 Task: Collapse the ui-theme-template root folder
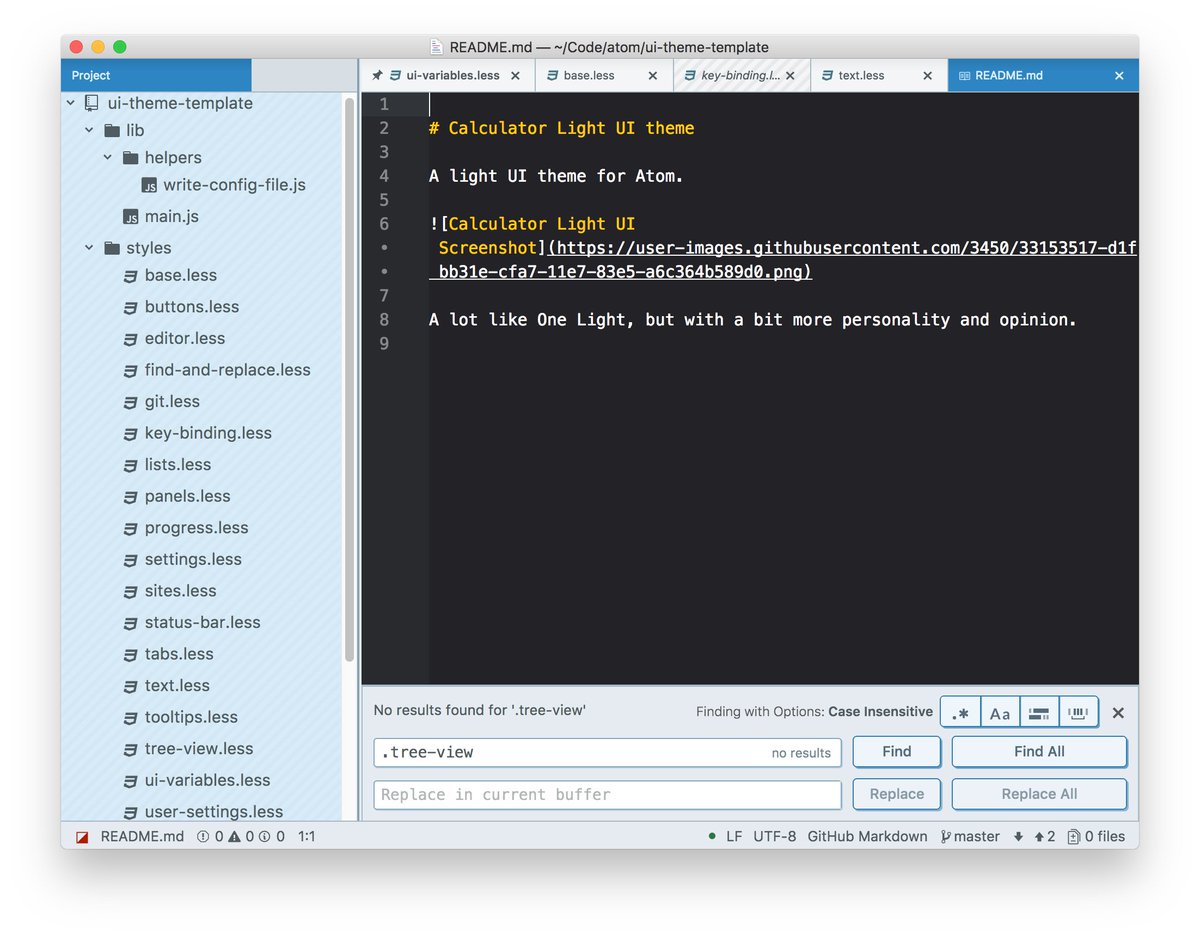(x=71, y=103)
